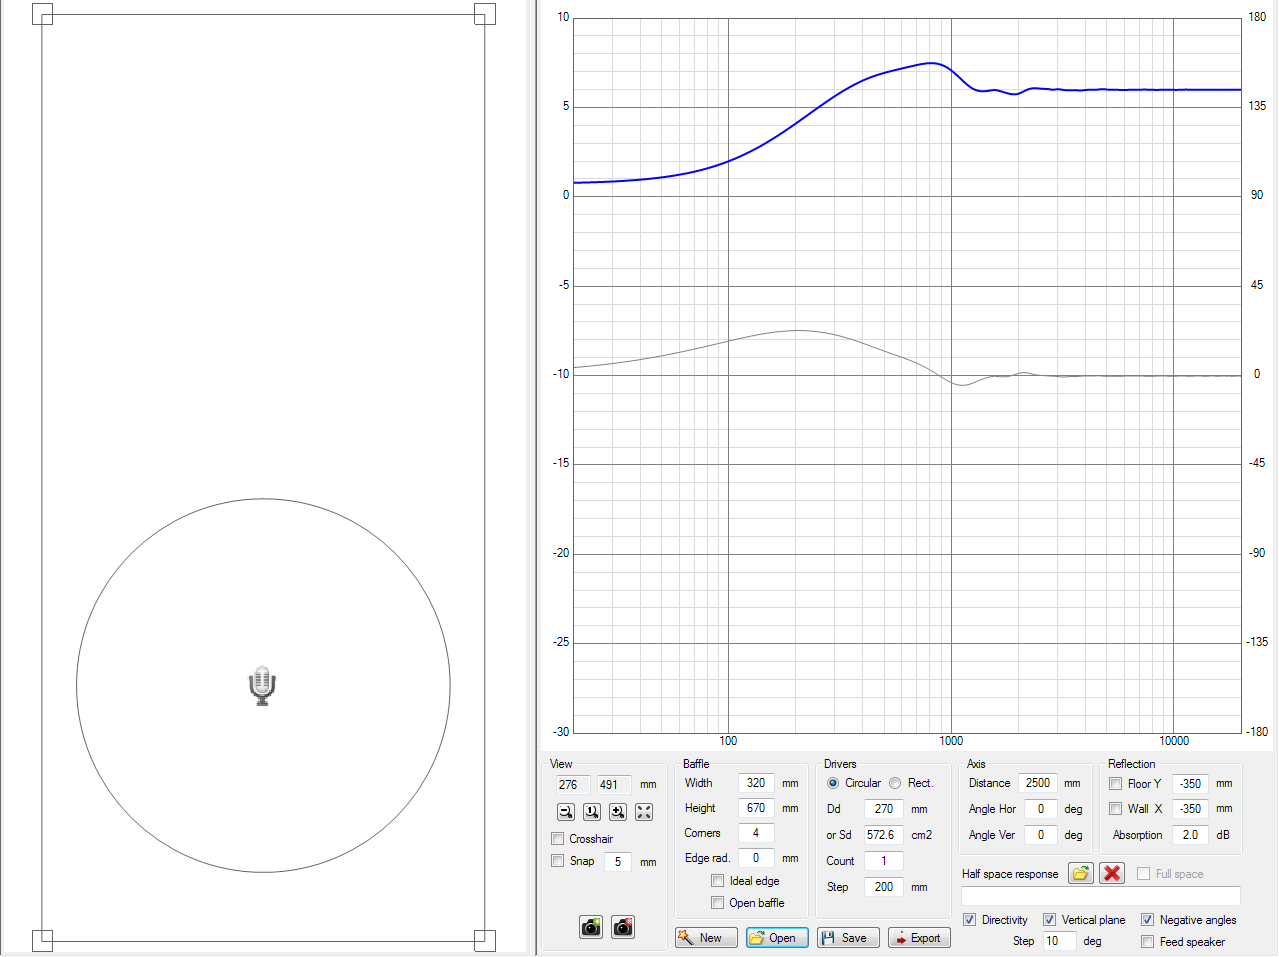This screenshot has height=957, width=1279.
Task: Click the half space response file path box
Action: tap(1101, 896)
